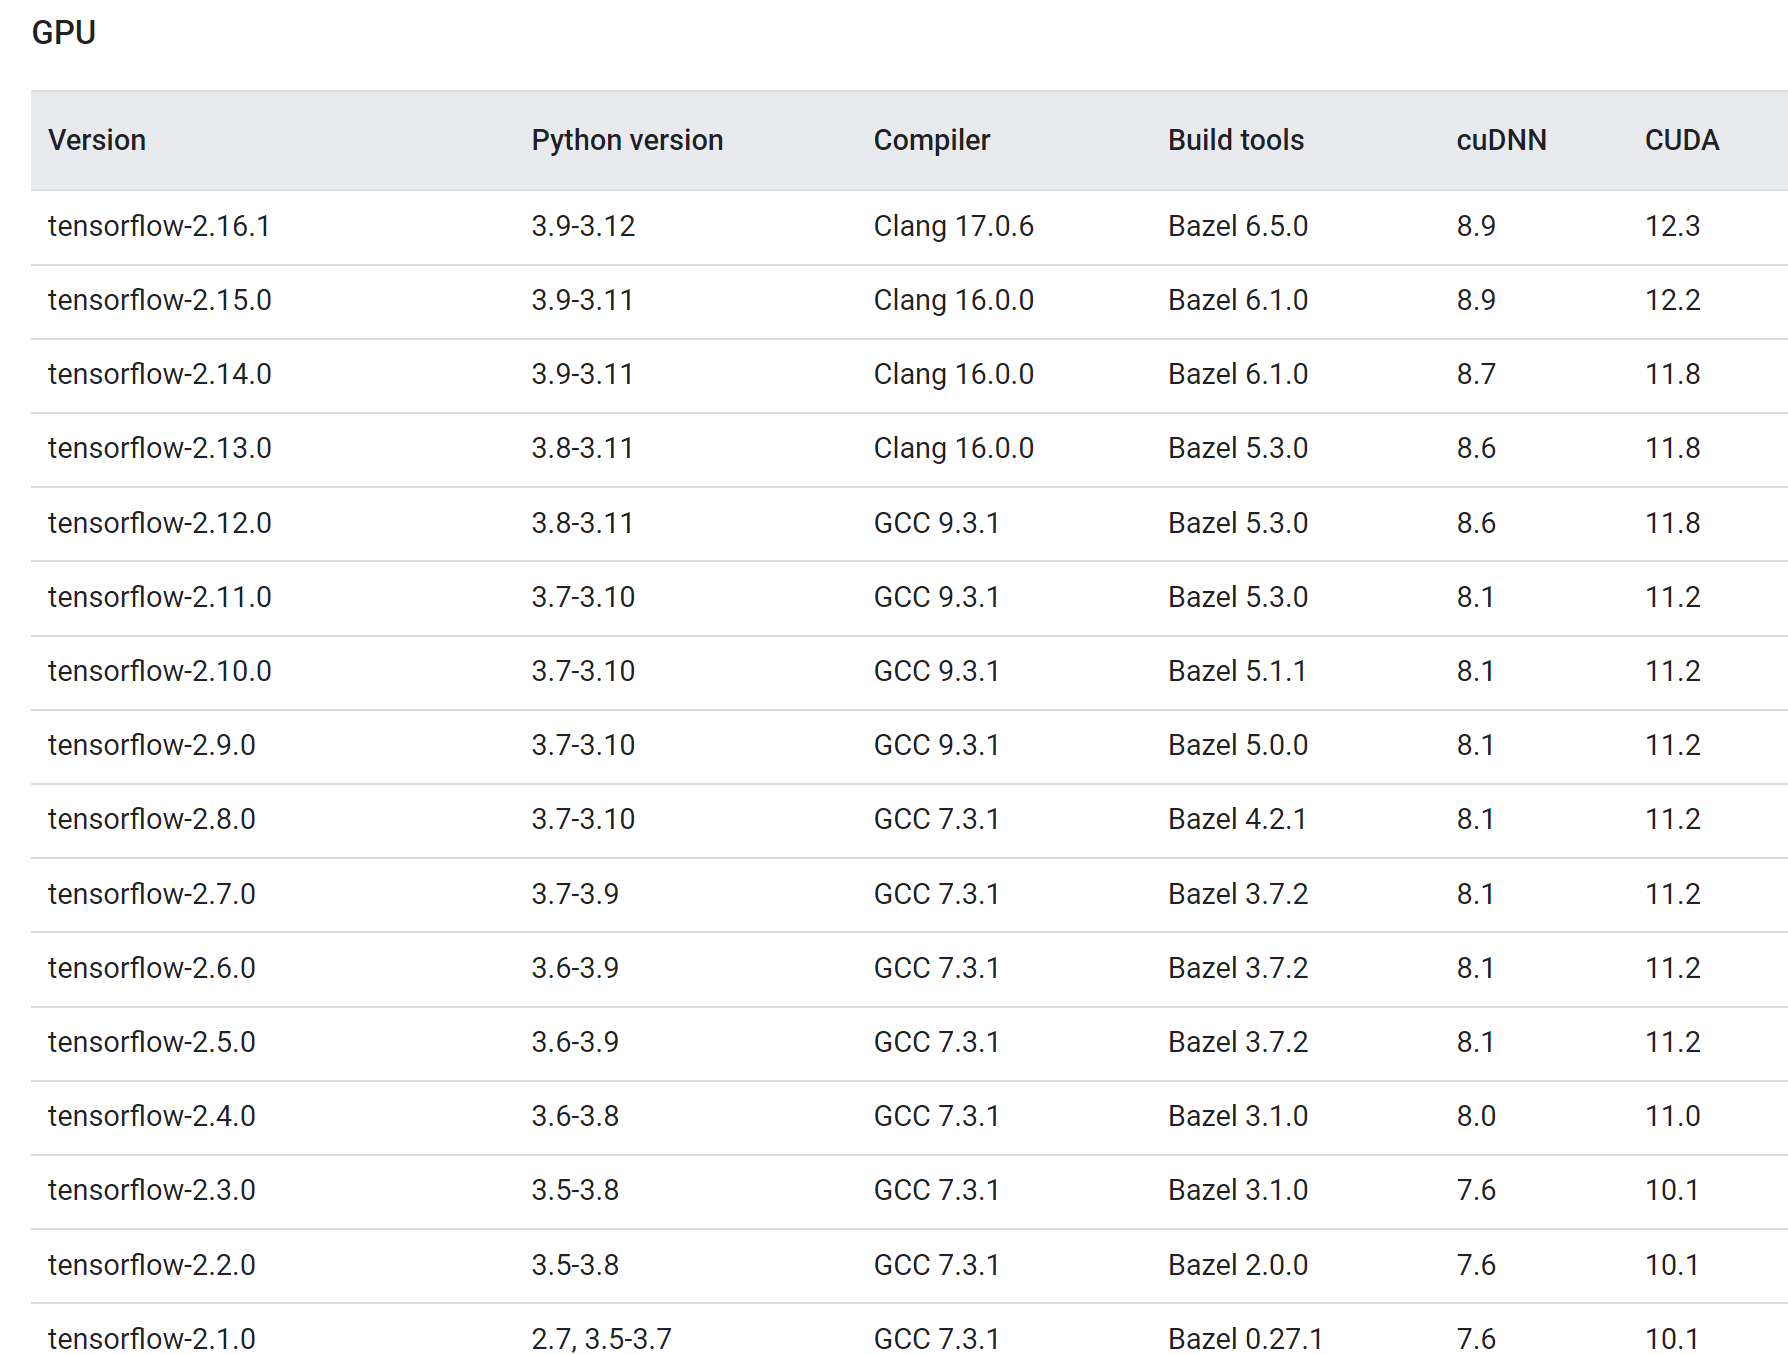Click the Compiler column header

coord(931,140)
